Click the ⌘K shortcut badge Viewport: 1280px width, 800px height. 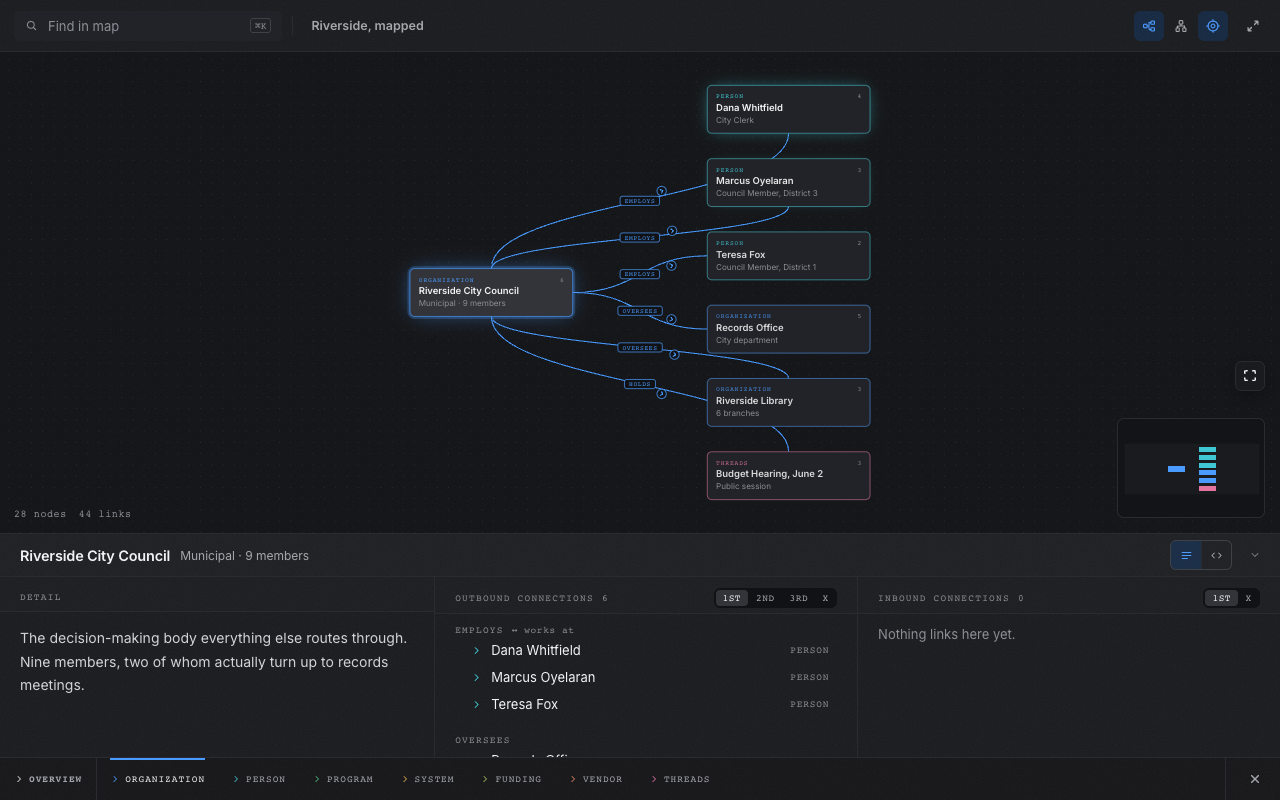click(x=260, y=26)
